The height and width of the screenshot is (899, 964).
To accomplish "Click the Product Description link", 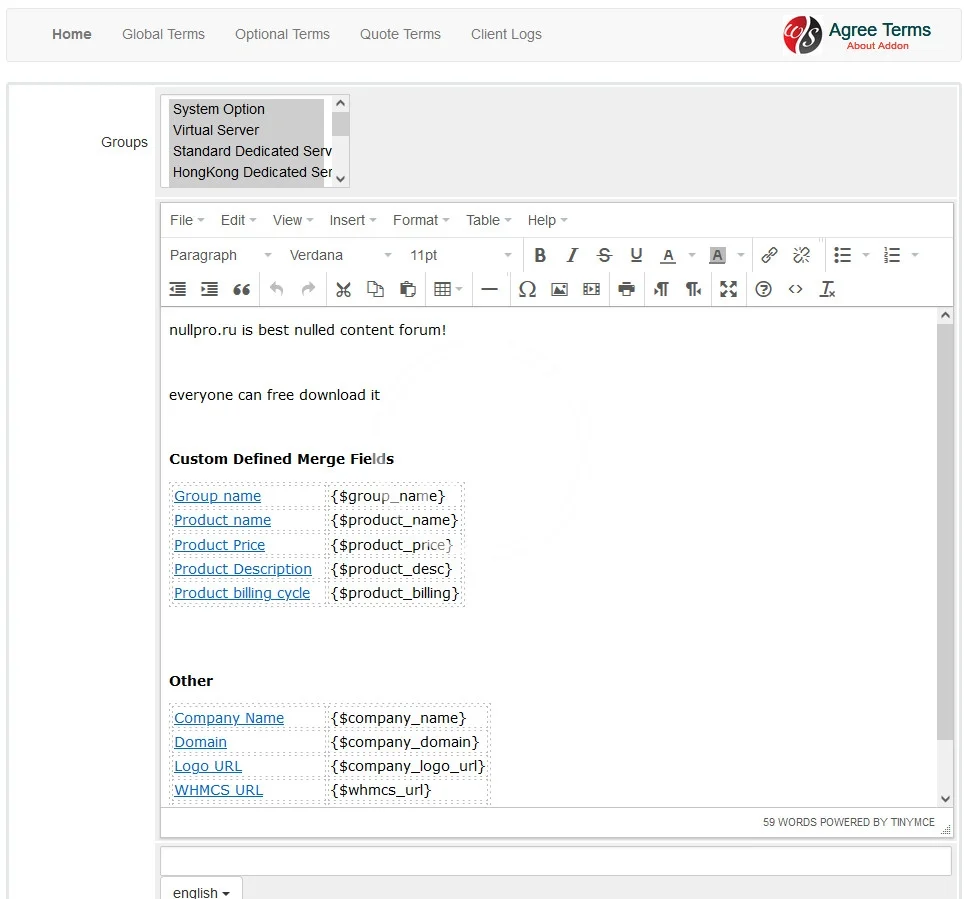I will [243, 569].
